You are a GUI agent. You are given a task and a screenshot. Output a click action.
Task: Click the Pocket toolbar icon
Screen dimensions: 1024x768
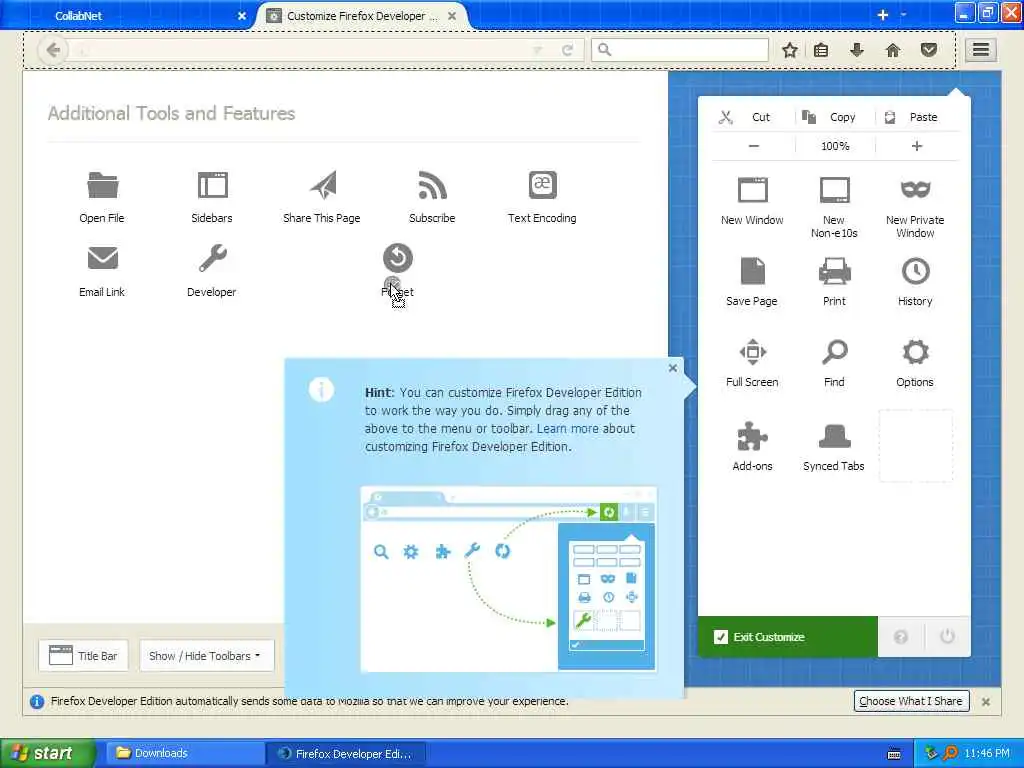point(929,50)
